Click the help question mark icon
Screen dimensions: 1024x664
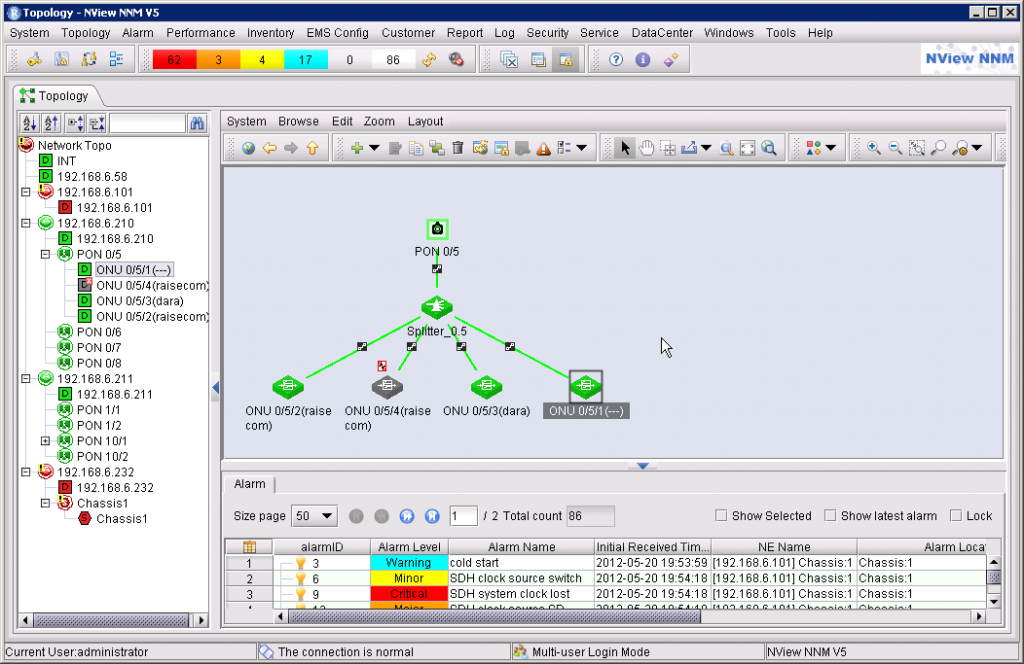click(x=616, y=59)
